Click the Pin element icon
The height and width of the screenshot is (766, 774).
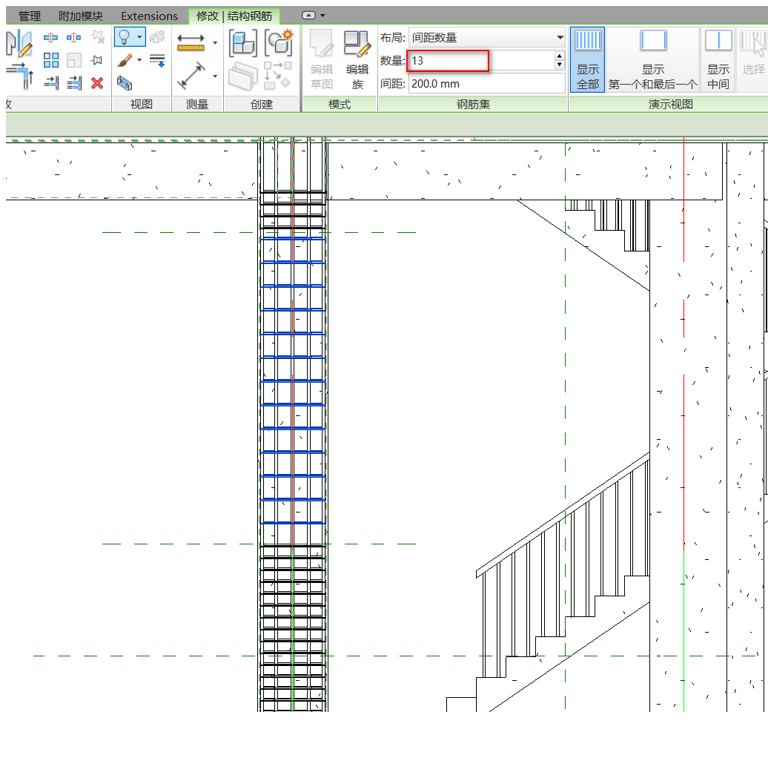(x=97, y=61)
